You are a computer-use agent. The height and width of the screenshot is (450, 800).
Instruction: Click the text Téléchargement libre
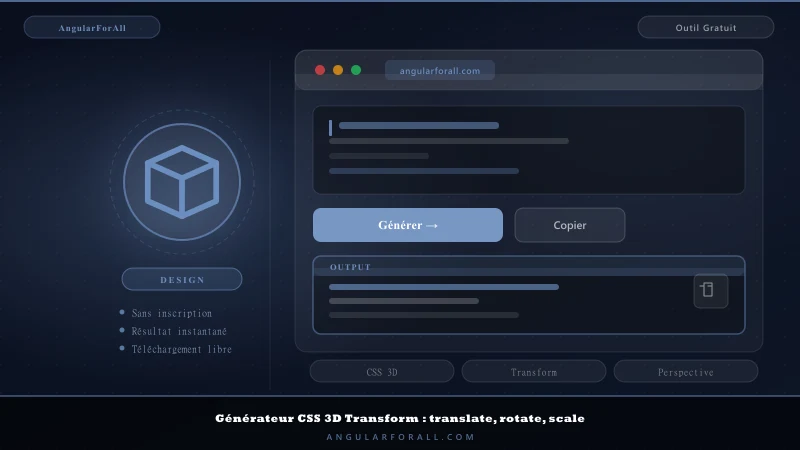tap(182, 349)
